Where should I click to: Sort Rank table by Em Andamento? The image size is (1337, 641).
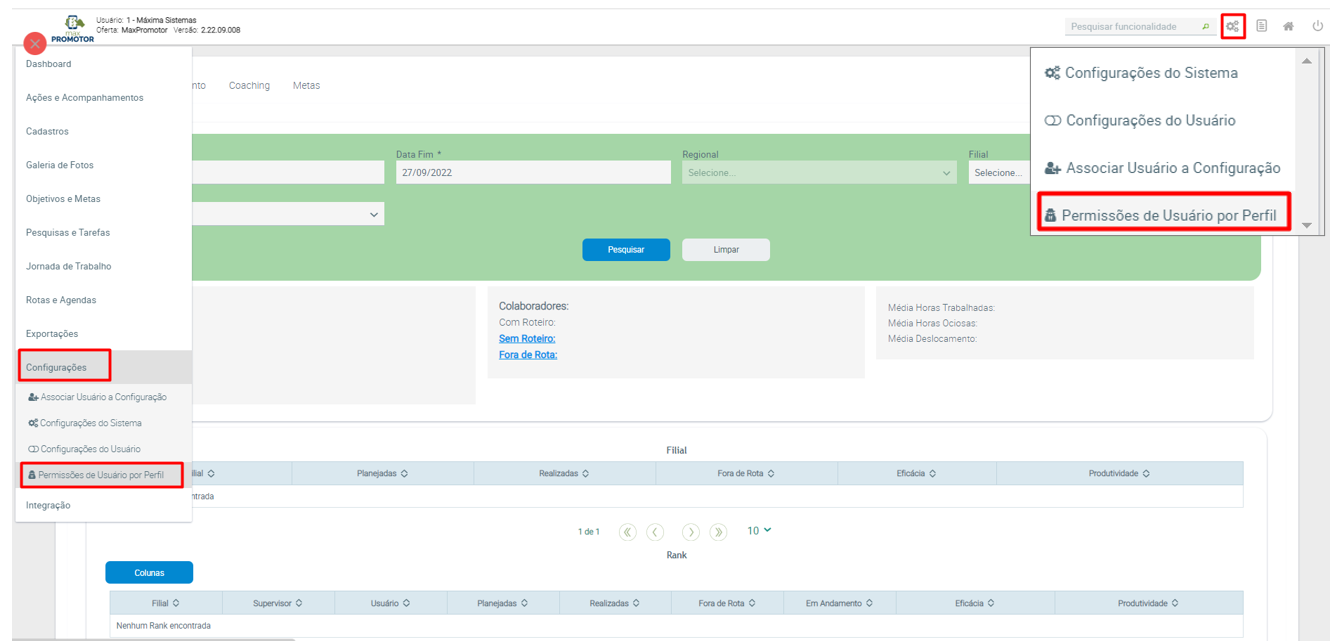(839, 603)
